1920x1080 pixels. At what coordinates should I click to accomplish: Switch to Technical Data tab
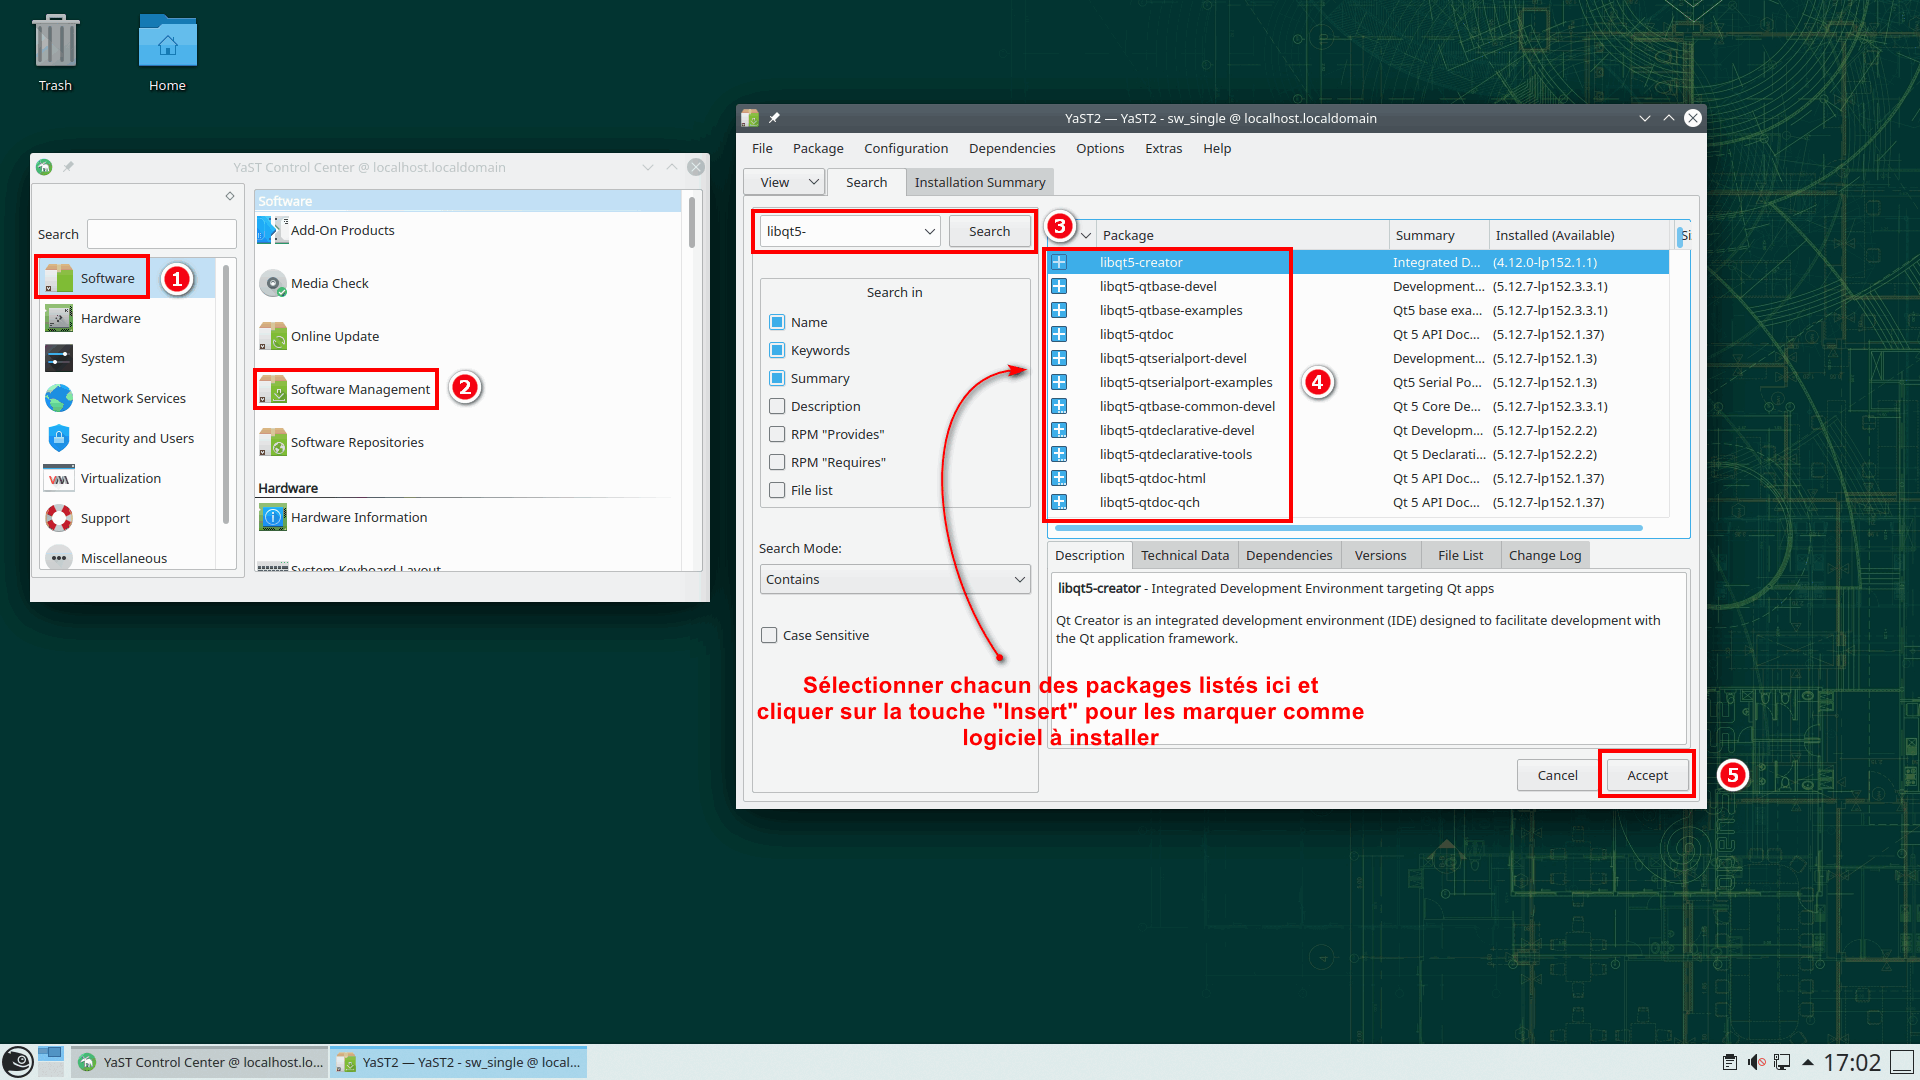pos(1185,555)
